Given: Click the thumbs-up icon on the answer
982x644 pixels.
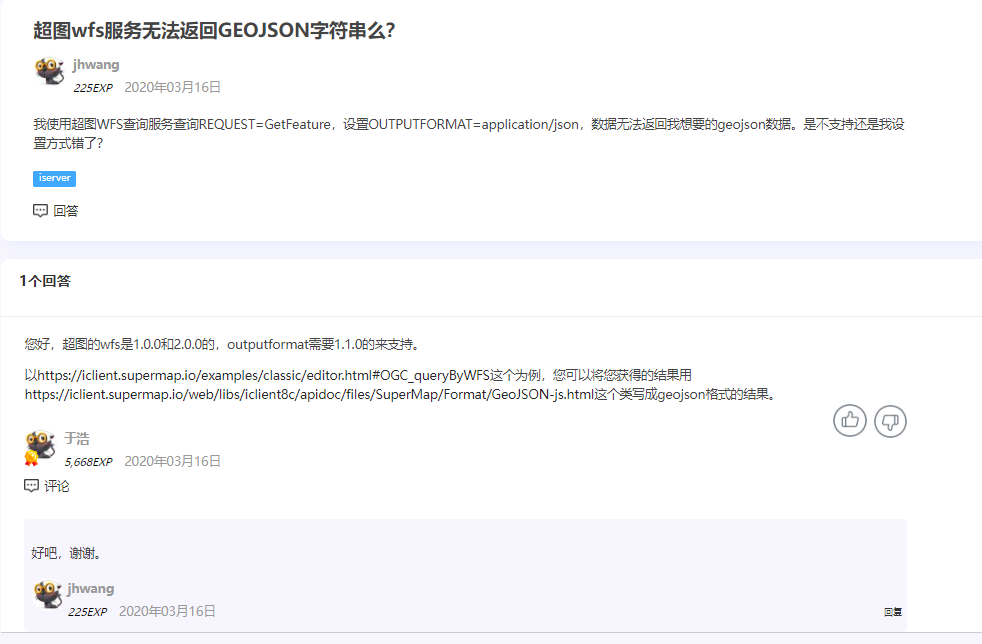Looking at the screenshot, I should coord(849,420).
